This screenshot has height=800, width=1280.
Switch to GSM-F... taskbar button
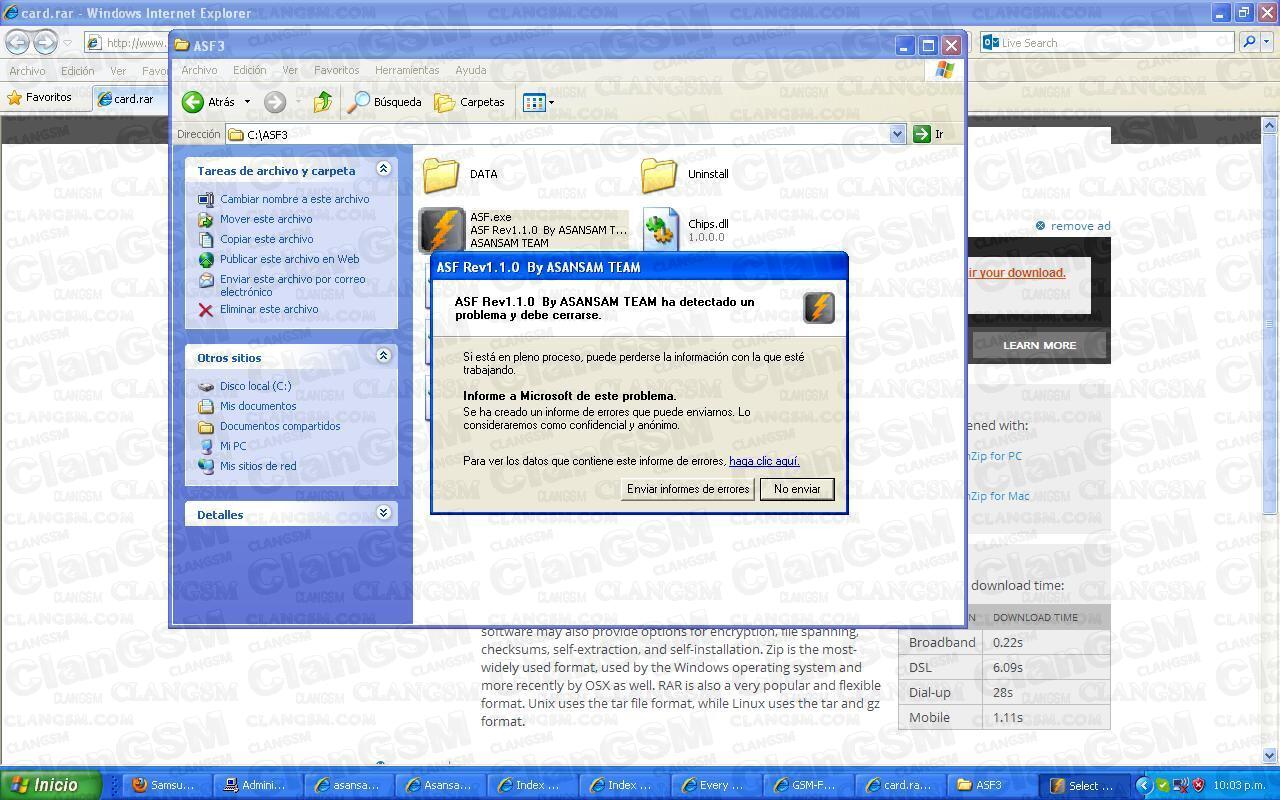[809, 785]
